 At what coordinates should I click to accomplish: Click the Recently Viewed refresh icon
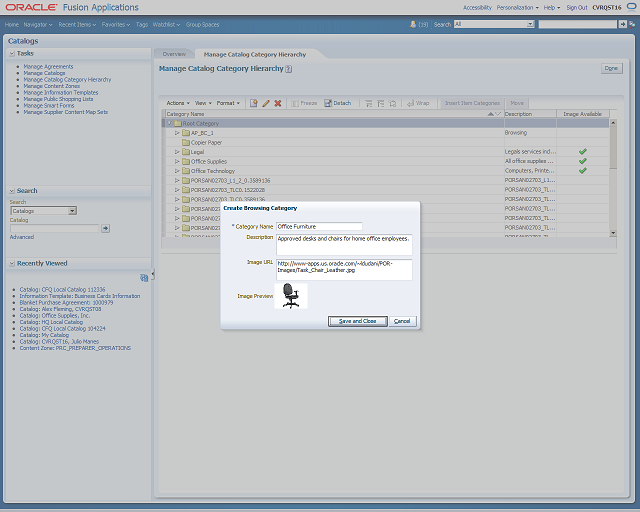pos(144,278)
